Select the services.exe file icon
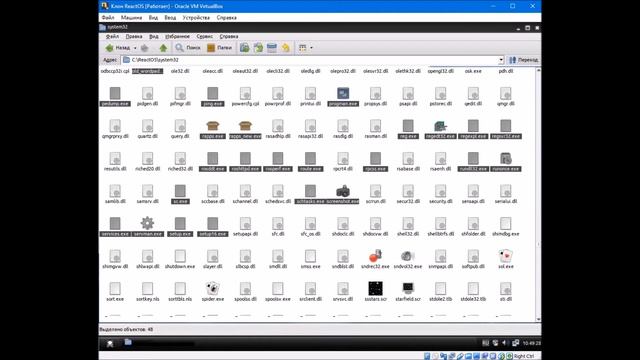This screenshot has height=360, width=640. click(115, 223)
